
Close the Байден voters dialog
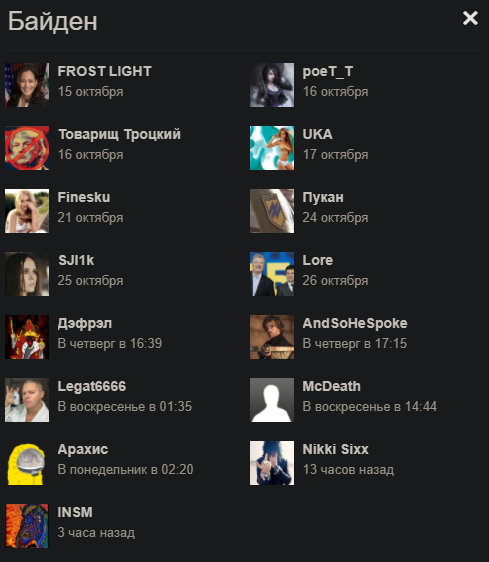click(470, 18)
